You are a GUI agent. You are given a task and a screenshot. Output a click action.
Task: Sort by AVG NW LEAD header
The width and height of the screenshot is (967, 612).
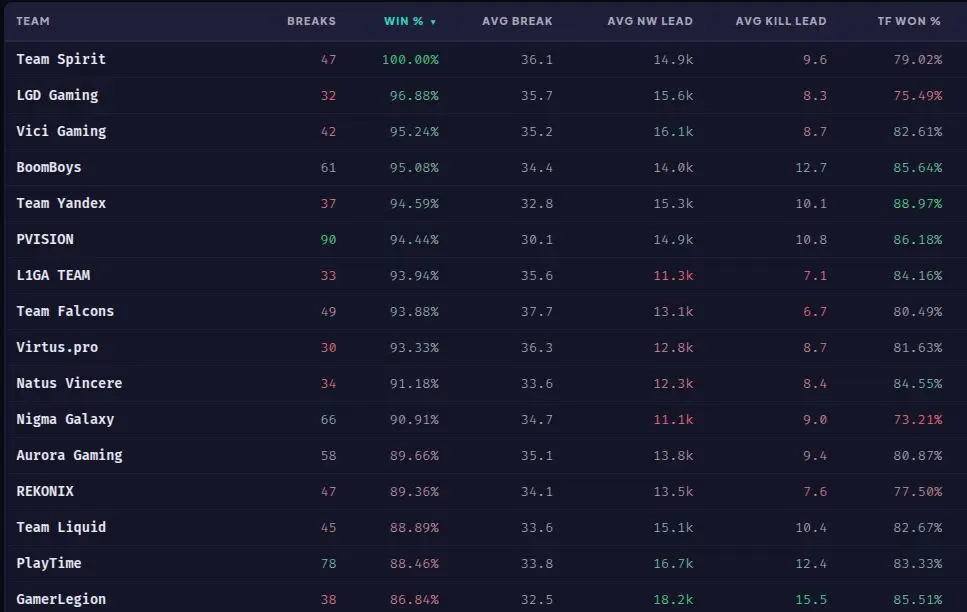[650, 21]
